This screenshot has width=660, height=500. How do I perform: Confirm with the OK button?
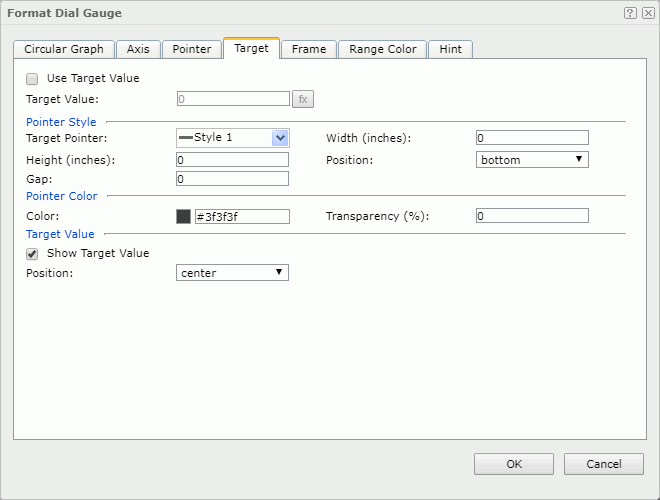point(514,464)
